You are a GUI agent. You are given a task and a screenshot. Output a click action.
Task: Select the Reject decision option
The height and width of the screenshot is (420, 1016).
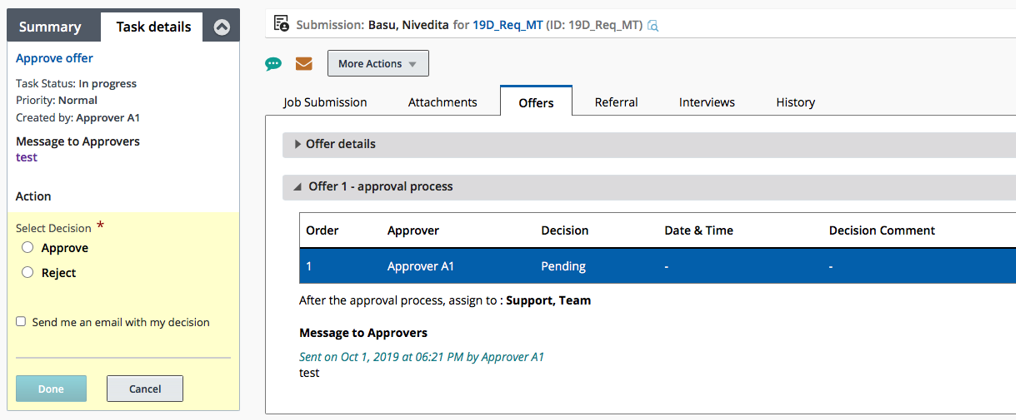28,273
